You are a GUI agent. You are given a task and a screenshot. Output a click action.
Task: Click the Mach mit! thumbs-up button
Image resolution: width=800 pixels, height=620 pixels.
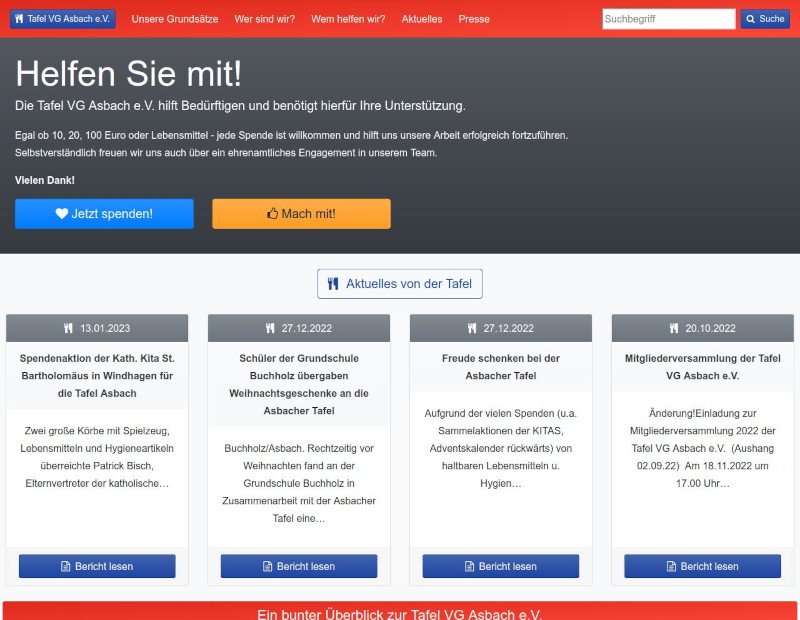[301, 213]
